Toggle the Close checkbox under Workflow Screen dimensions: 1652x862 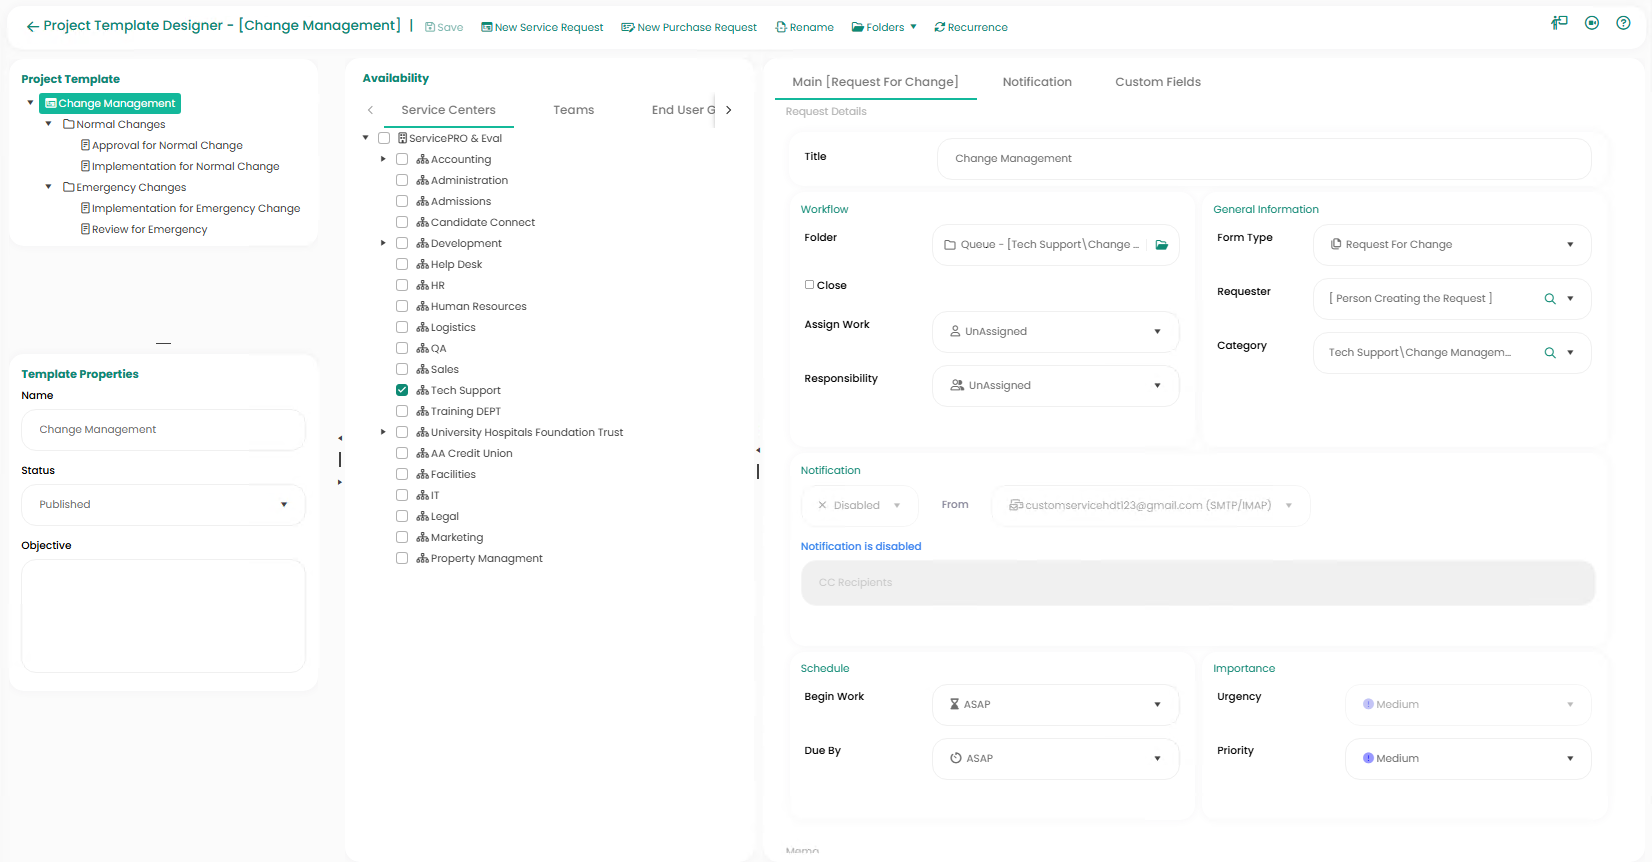click(810, 285)
